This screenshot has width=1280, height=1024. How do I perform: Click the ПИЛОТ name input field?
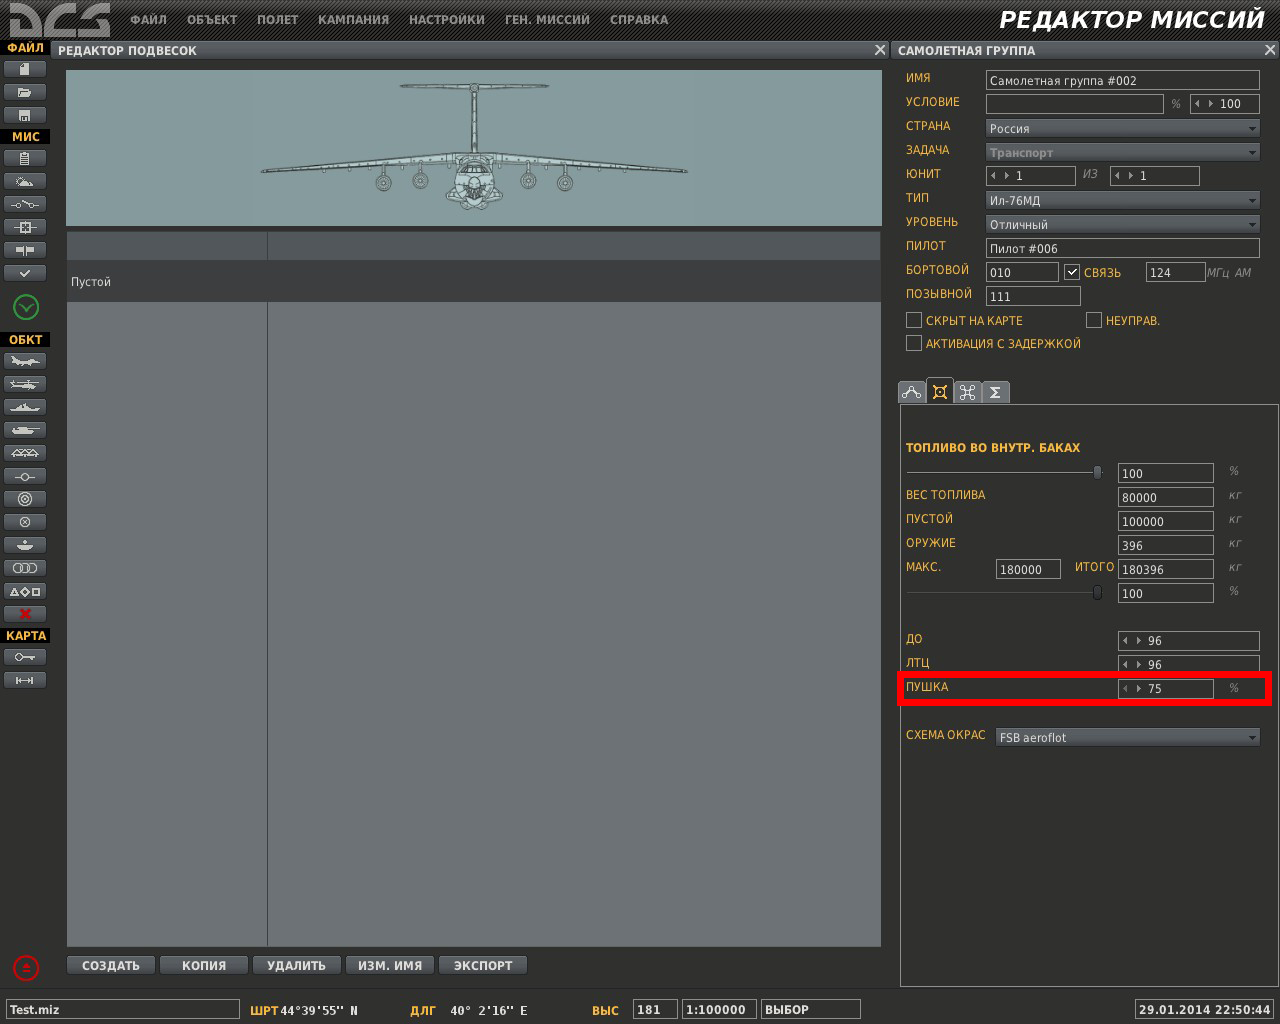[1123, 248]
